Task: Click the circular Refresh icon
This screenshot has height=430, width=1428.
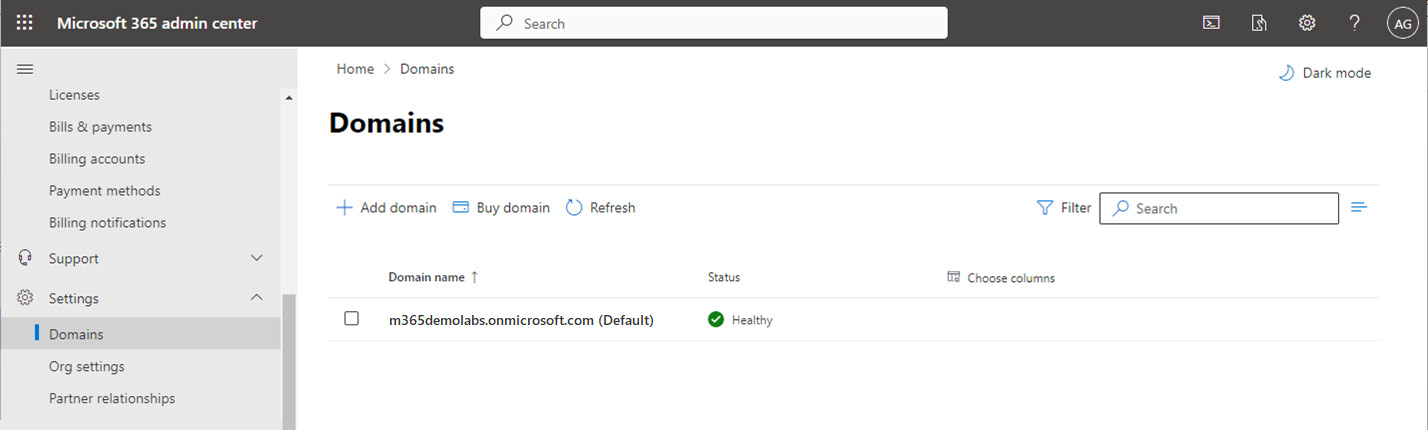Action: [574, 208]
